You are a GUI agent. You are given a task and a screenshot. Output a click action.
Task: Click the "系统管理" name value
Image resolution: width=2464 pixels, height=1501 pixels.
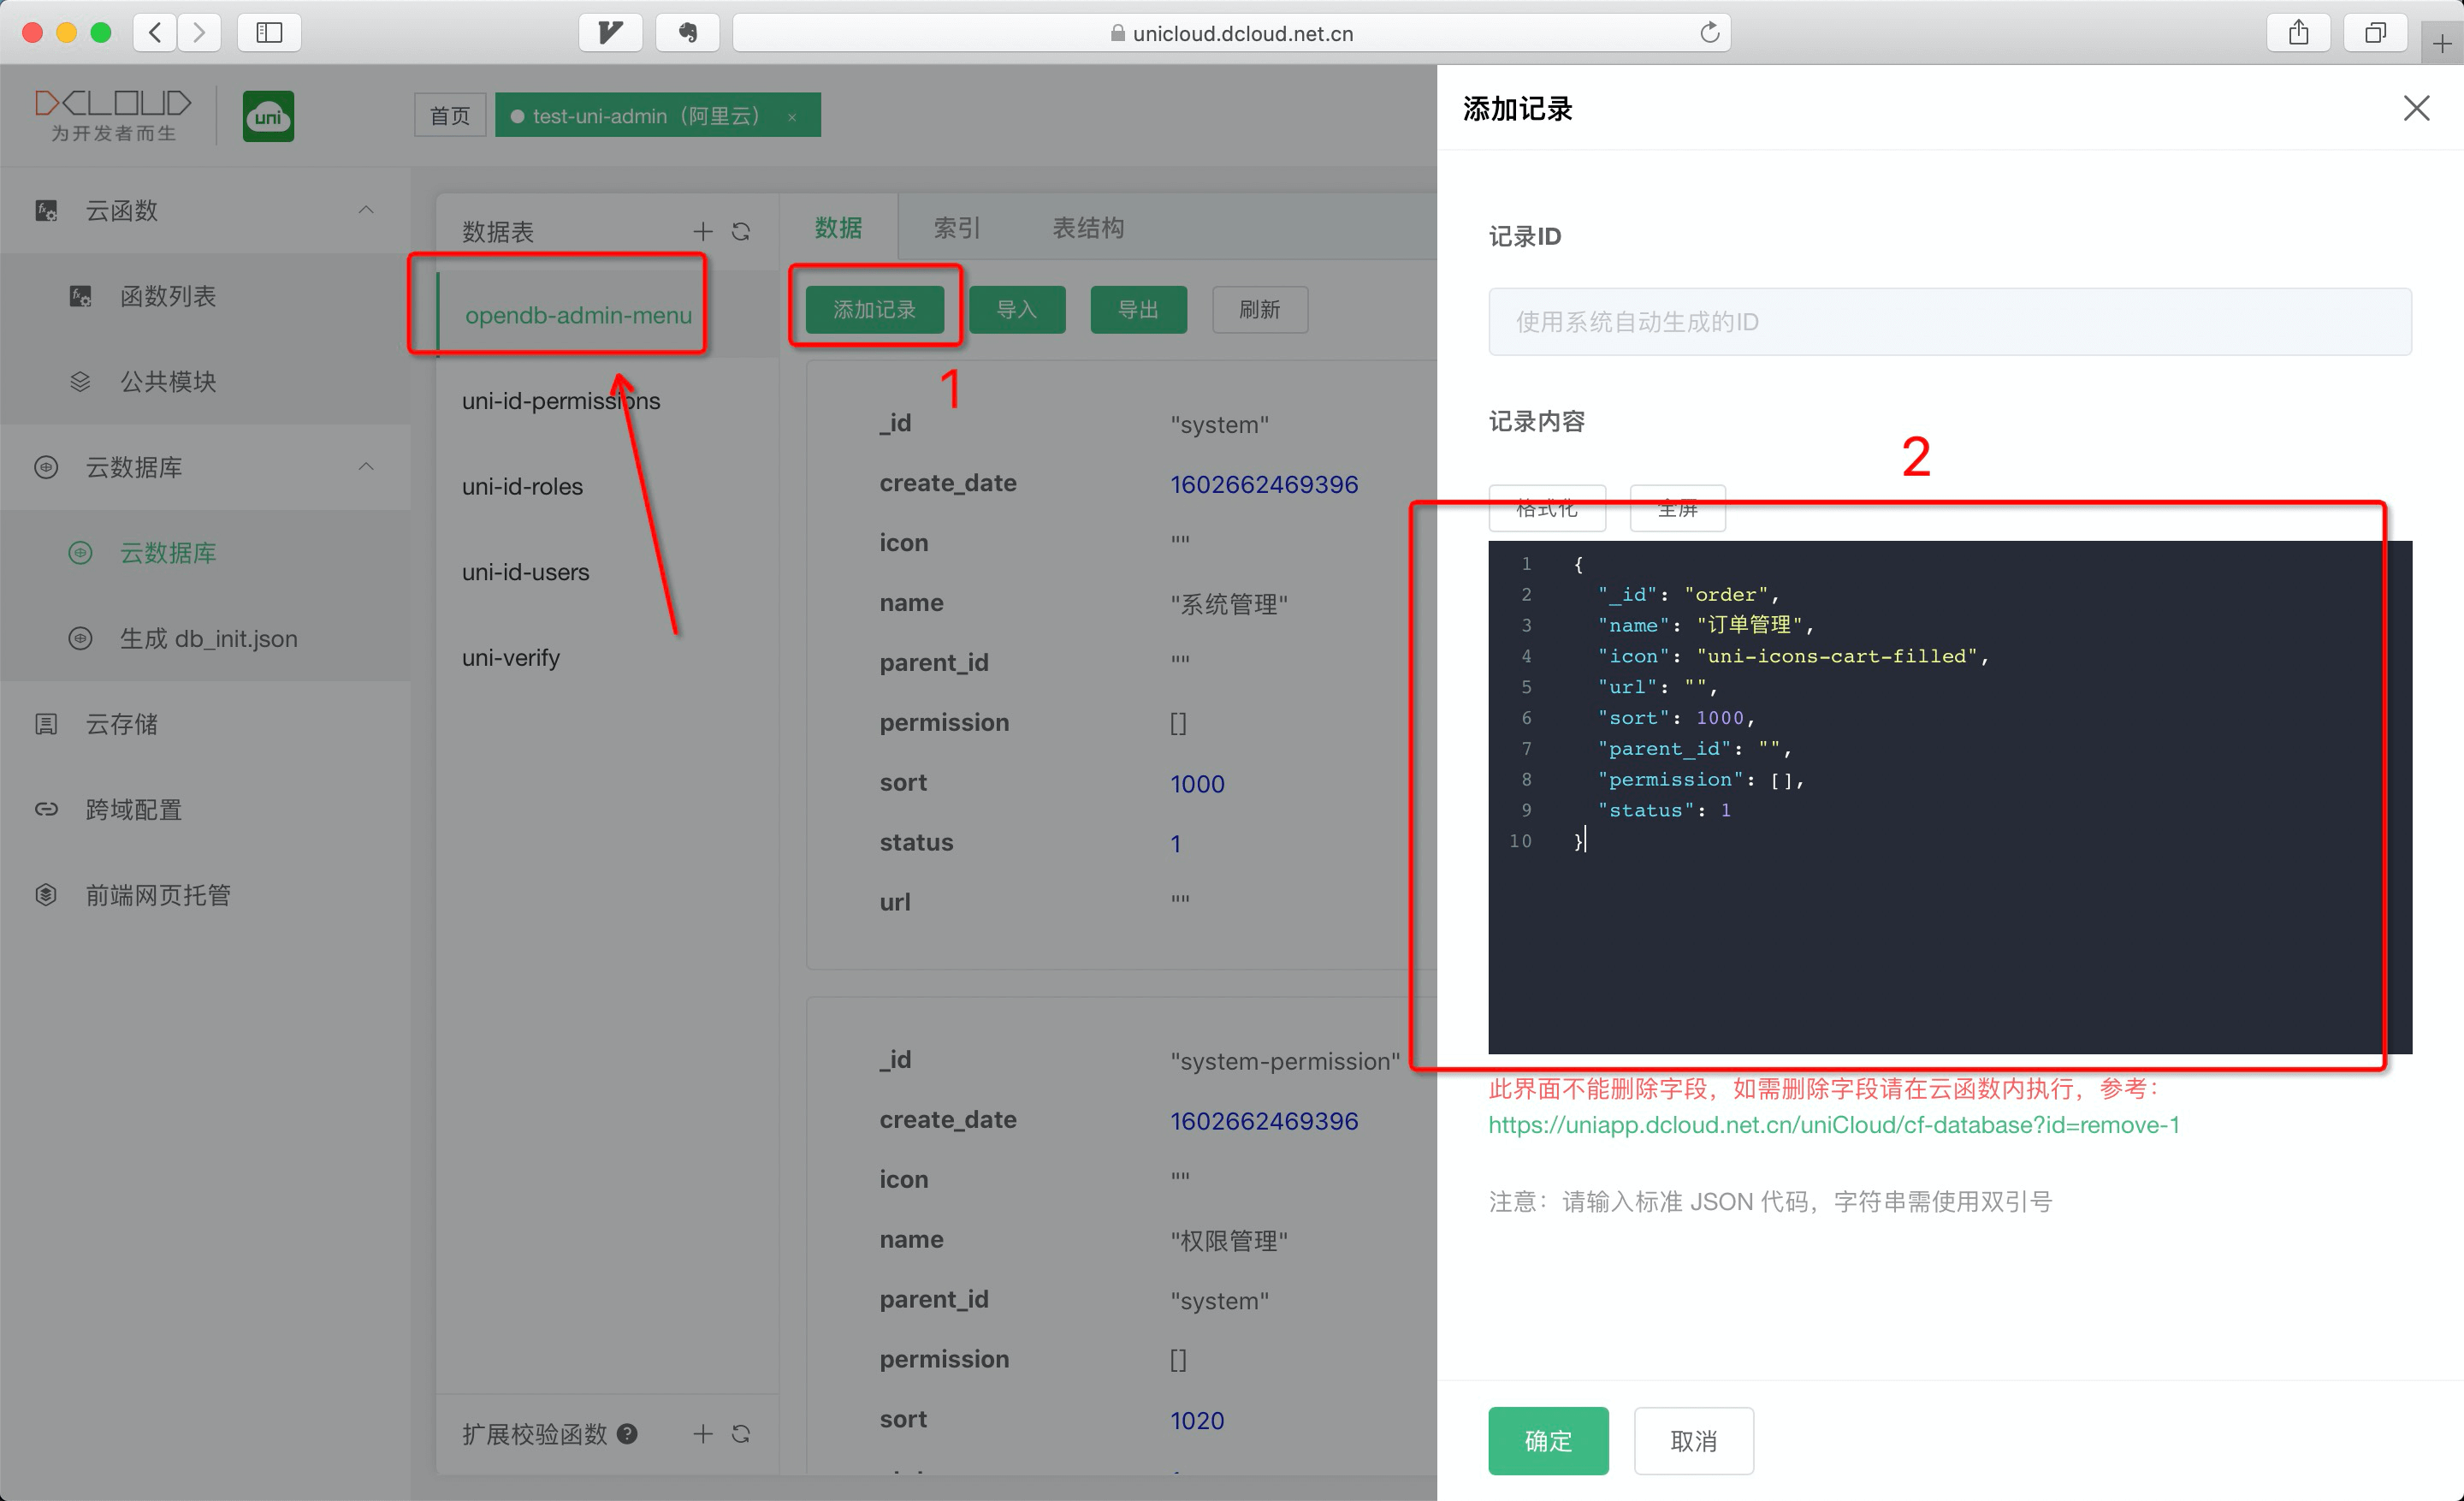pyautogui.click(x=1229, y=604)
